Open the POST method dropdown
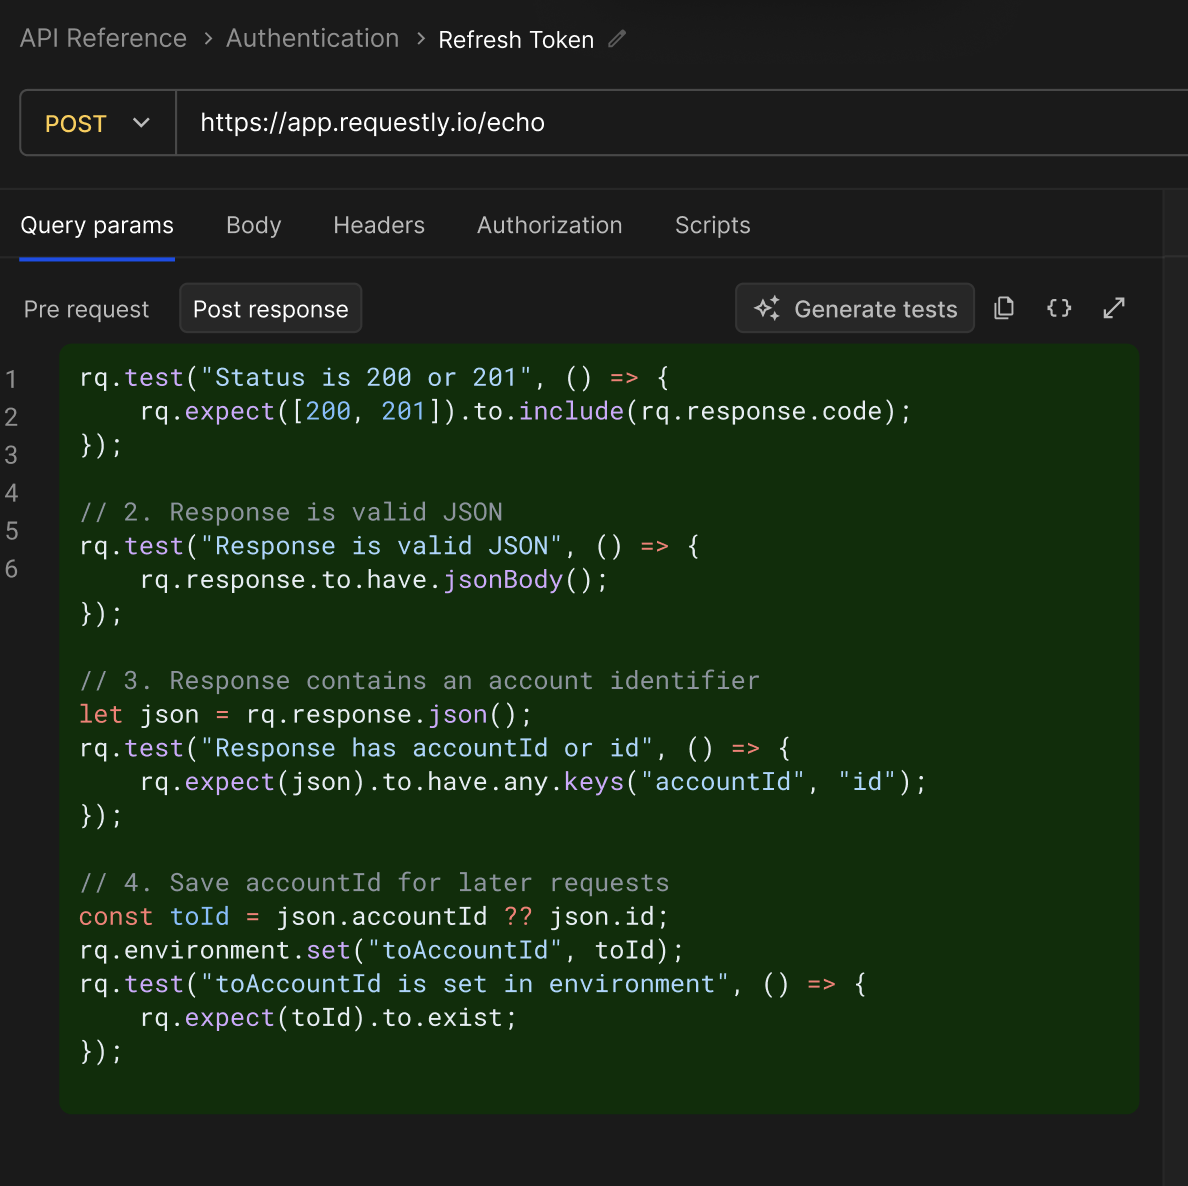This screenshot has height=1186, width=1188. click(x=98, y=123)
